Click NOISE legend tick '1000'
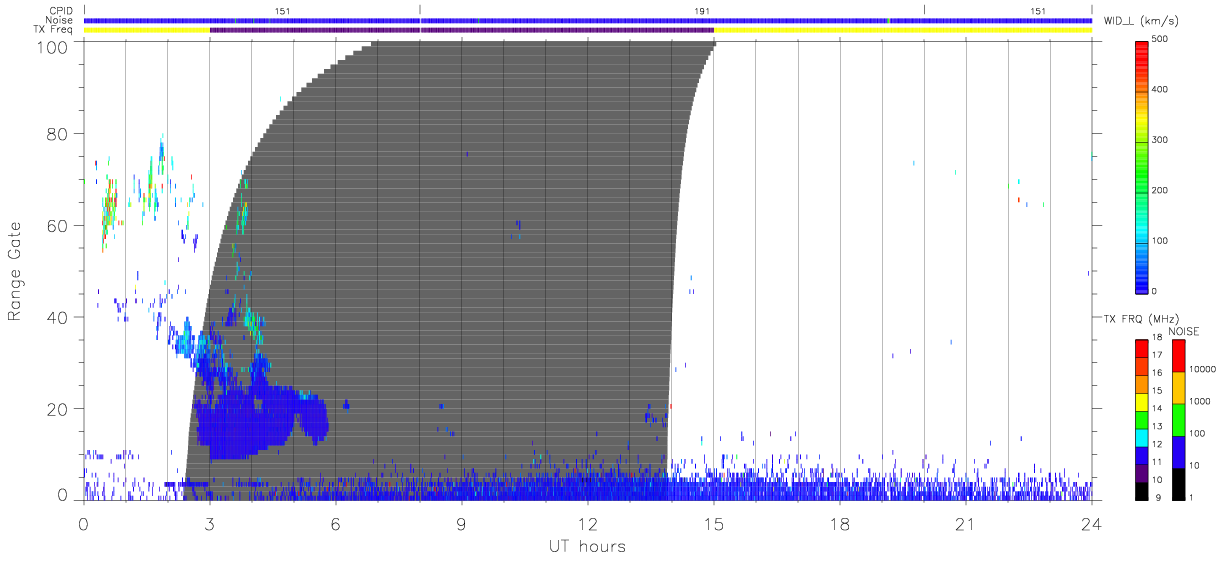 pos(1199,401)
